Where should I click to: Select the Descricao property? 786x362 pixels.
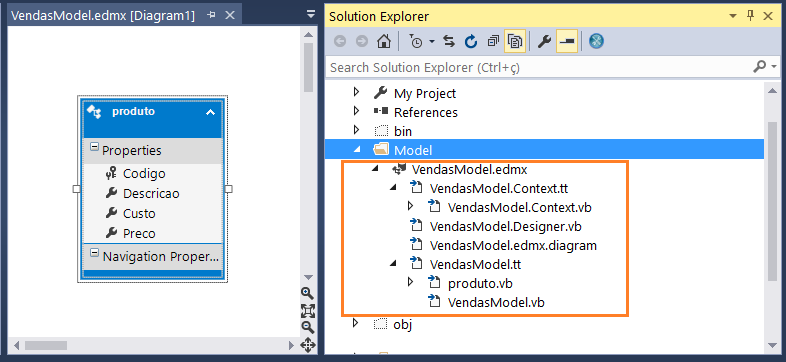[151, 194]
